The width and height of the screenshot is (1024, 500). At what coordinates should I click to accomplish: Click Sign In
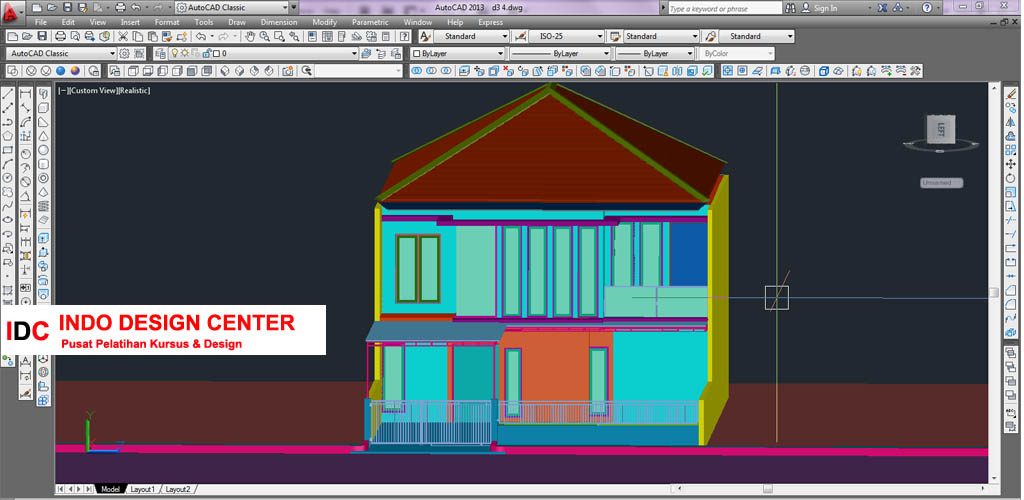[825, 8]
